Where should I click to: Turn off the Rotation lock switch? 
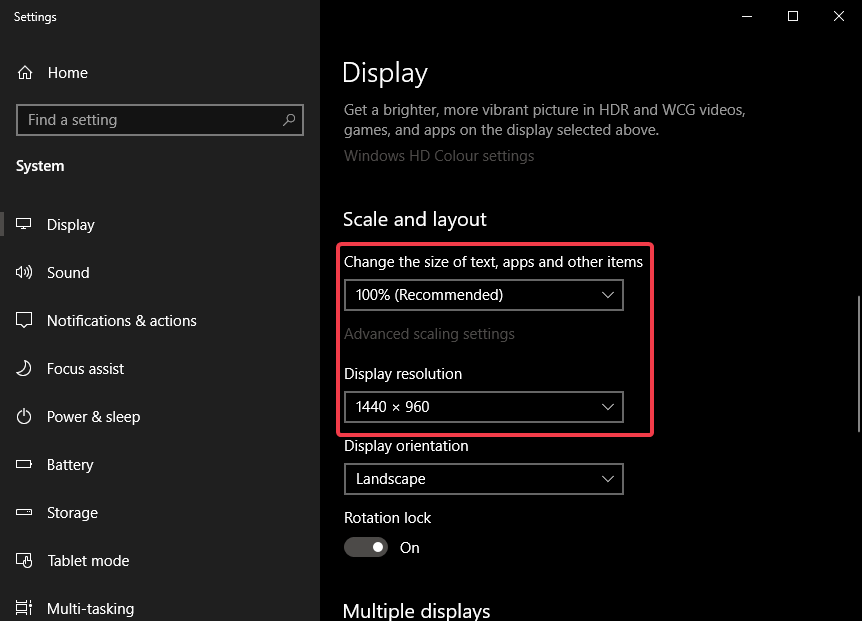click(x=366, y=547)
